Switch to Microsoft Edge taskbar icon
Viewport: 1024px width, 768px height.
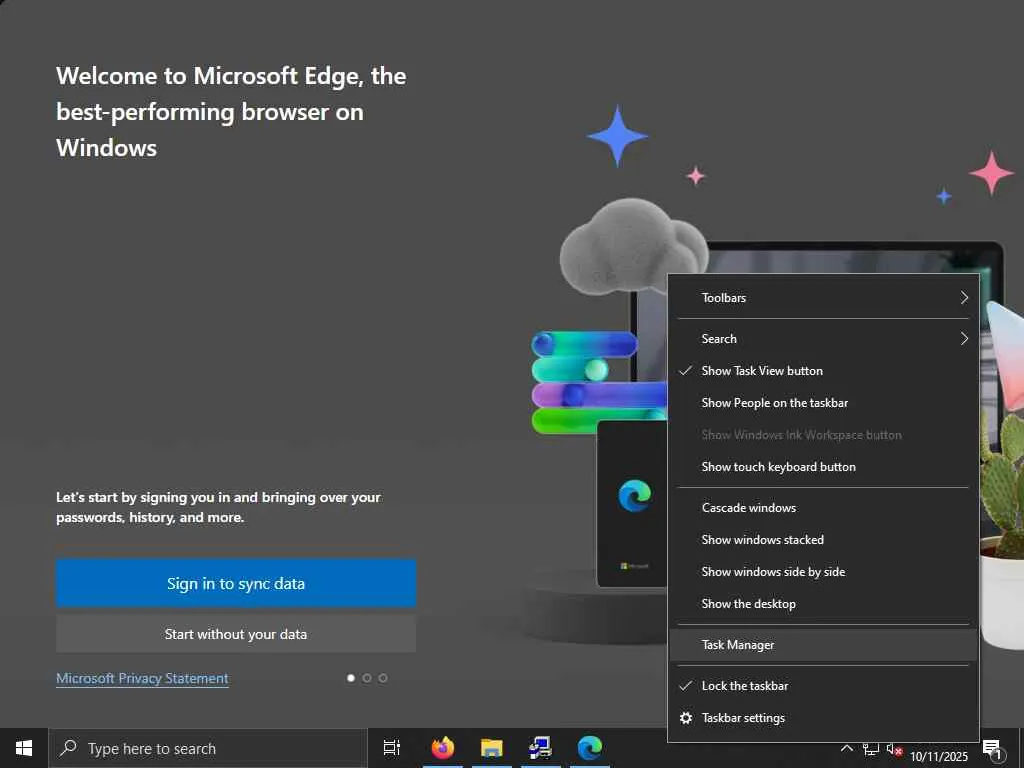[590, 748]
